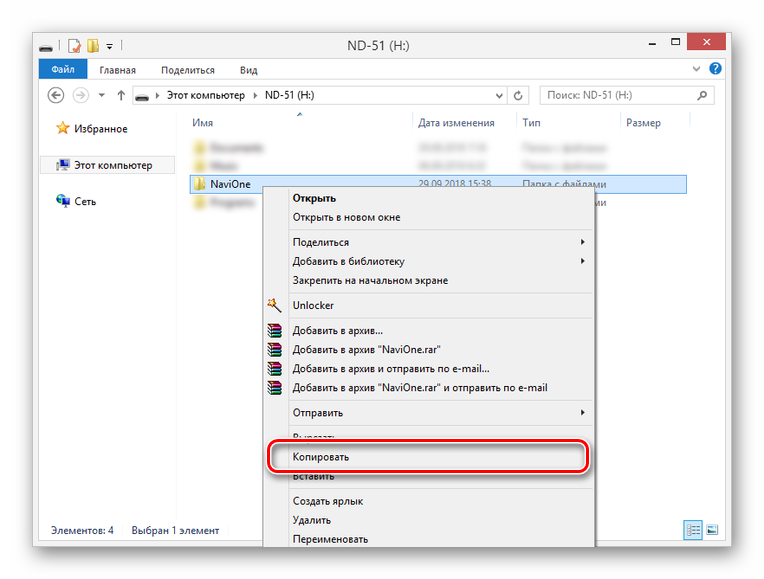Screen dimensions: 764x579
Task: Click the Properties icon in quick access toolbar
Action: 74,46
